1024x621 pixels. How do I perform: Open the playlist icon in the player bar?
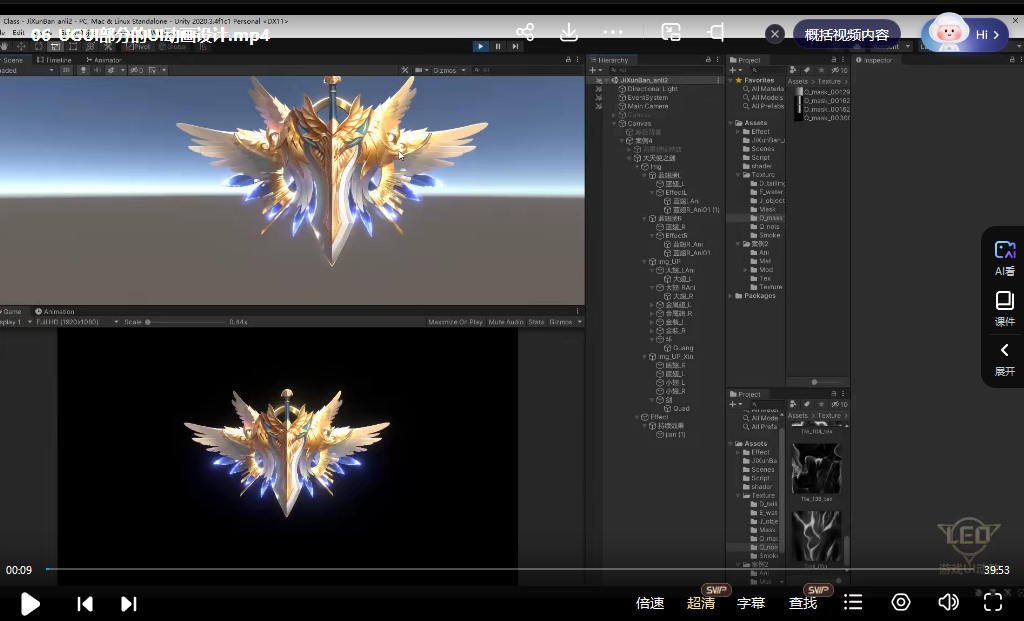coord(853,602)
